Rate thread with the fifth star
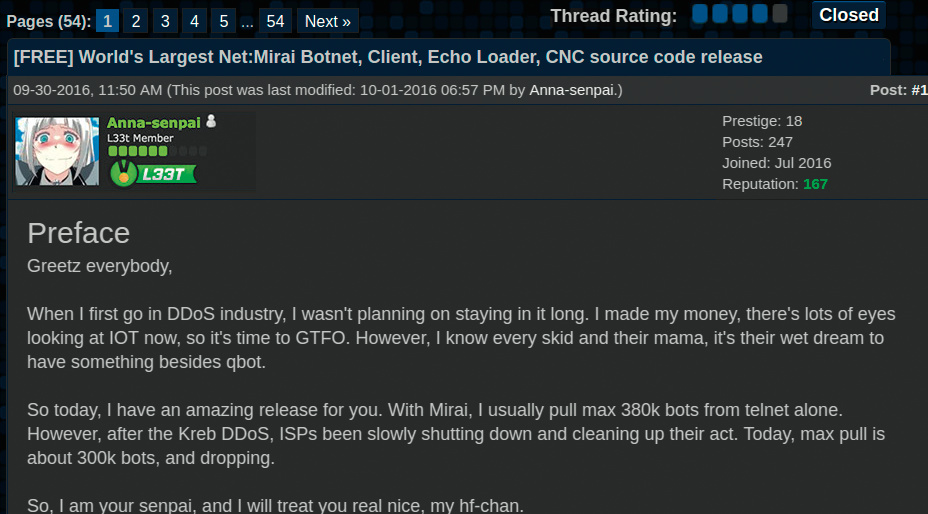Screen dimensions: 928x514 (x=780, y=14)
